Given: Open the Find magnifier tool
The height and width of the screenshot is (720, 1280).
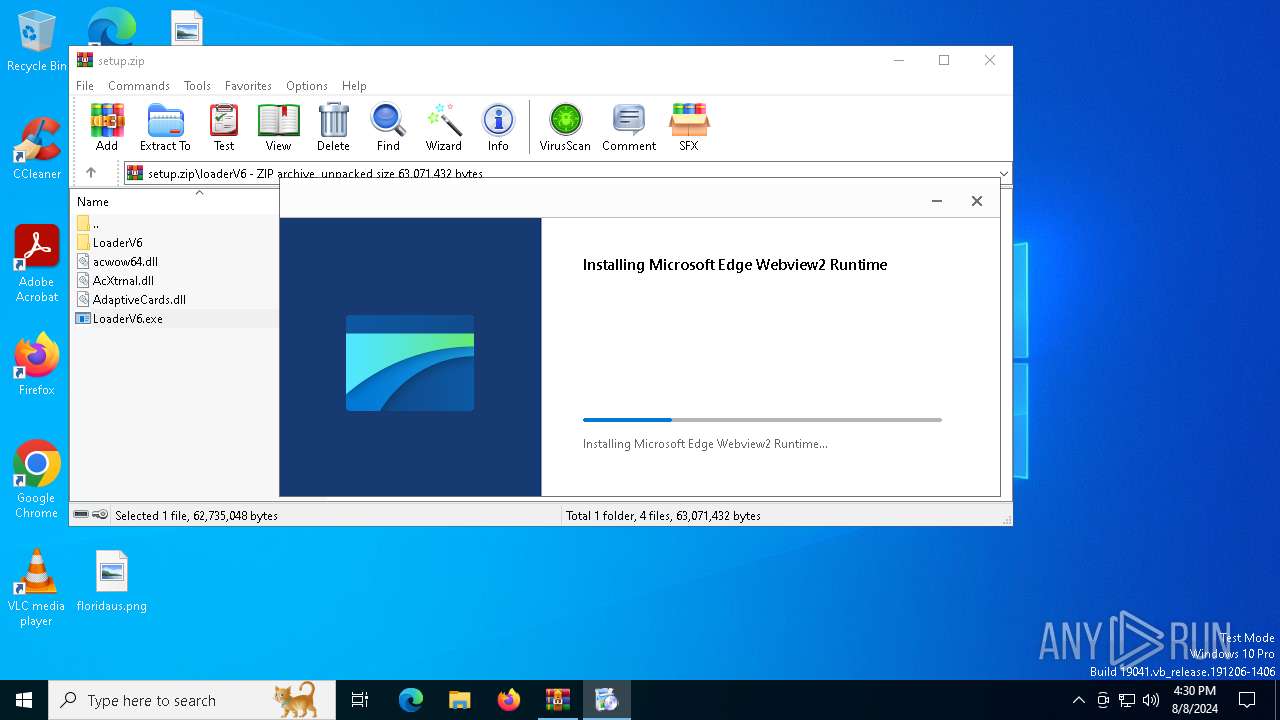Looking at the screenshot, I should (x=388, y=127).
